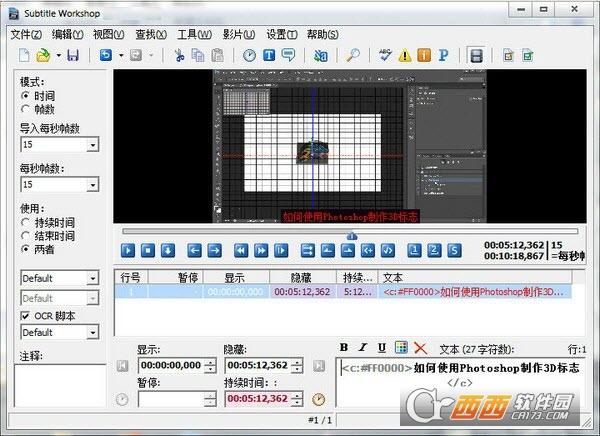Image resolution: width=600 pixels, height=436 pixels.
Task: Open the 查找 menu
Action: pyautogui.click(x=151, y=34)
